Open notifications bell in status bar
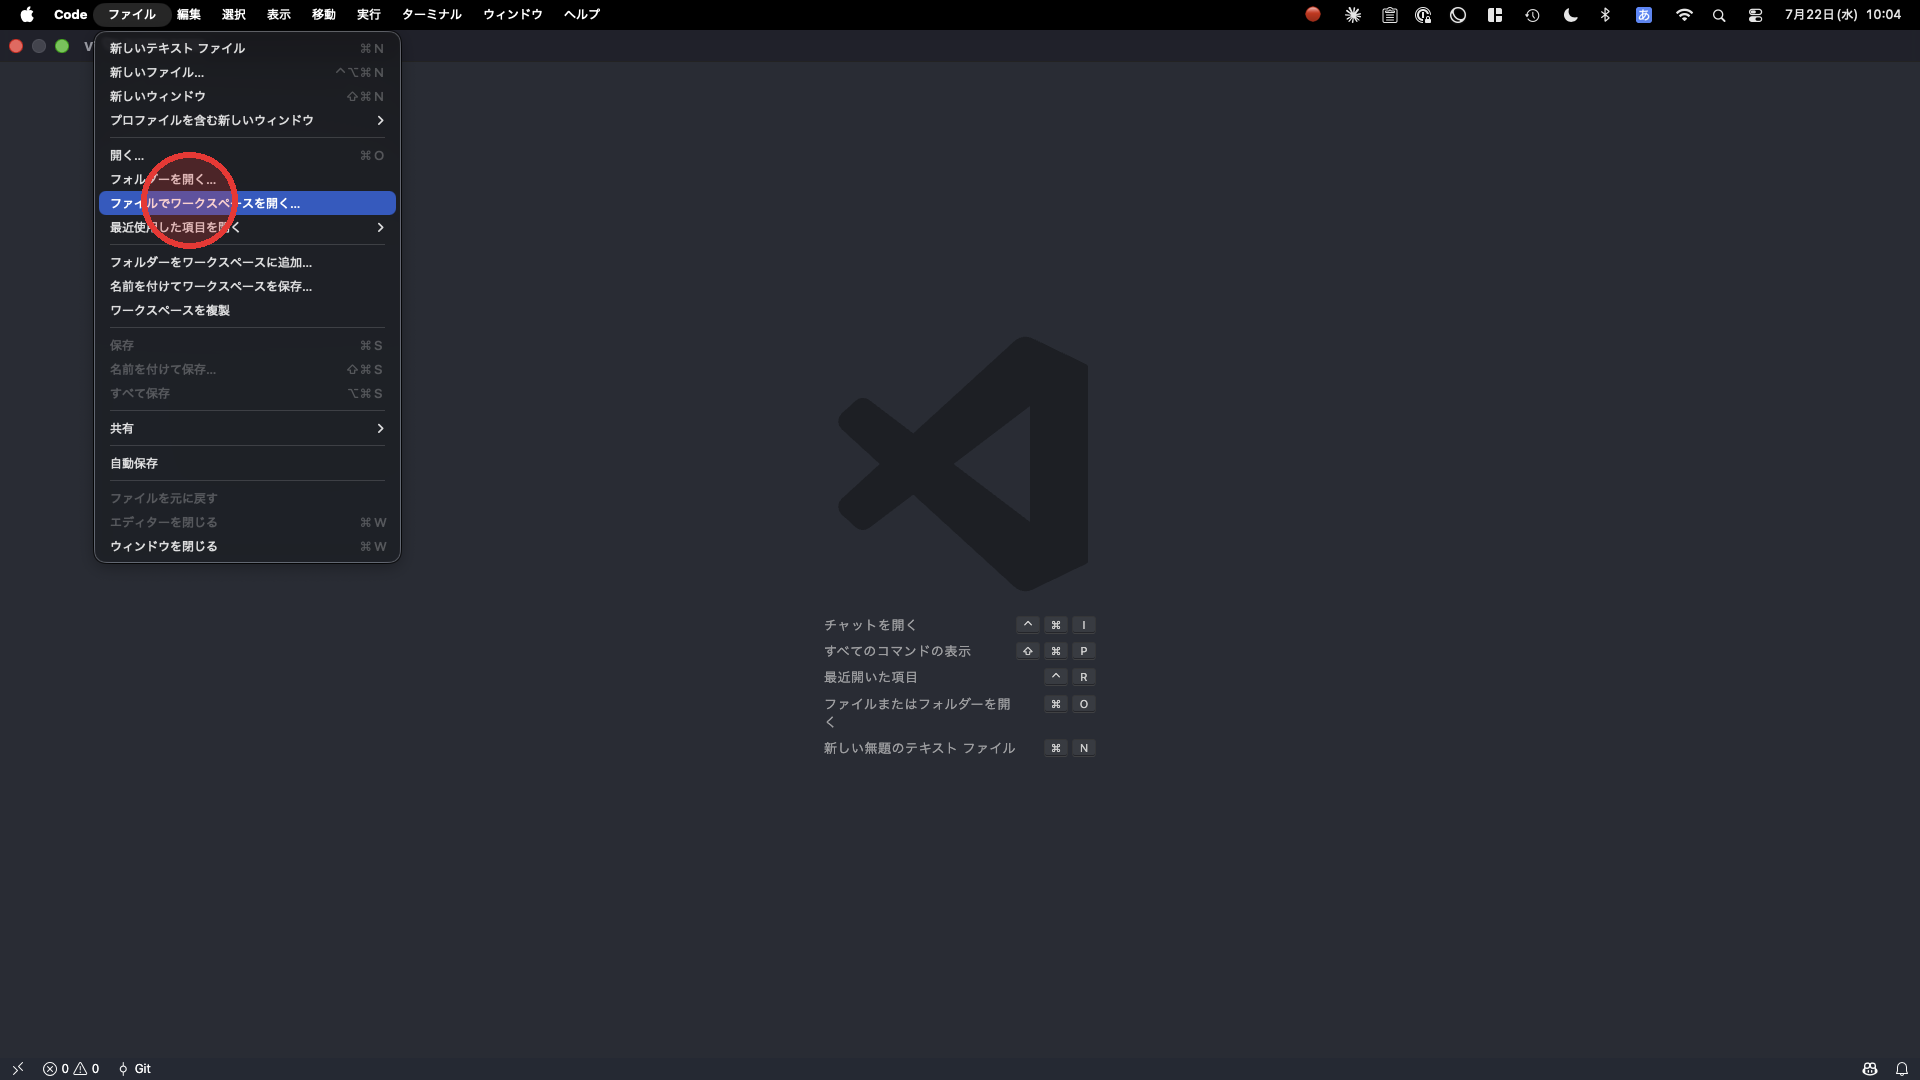This screenshot has height=1080, width=1920. [x=1902, y=1068]
